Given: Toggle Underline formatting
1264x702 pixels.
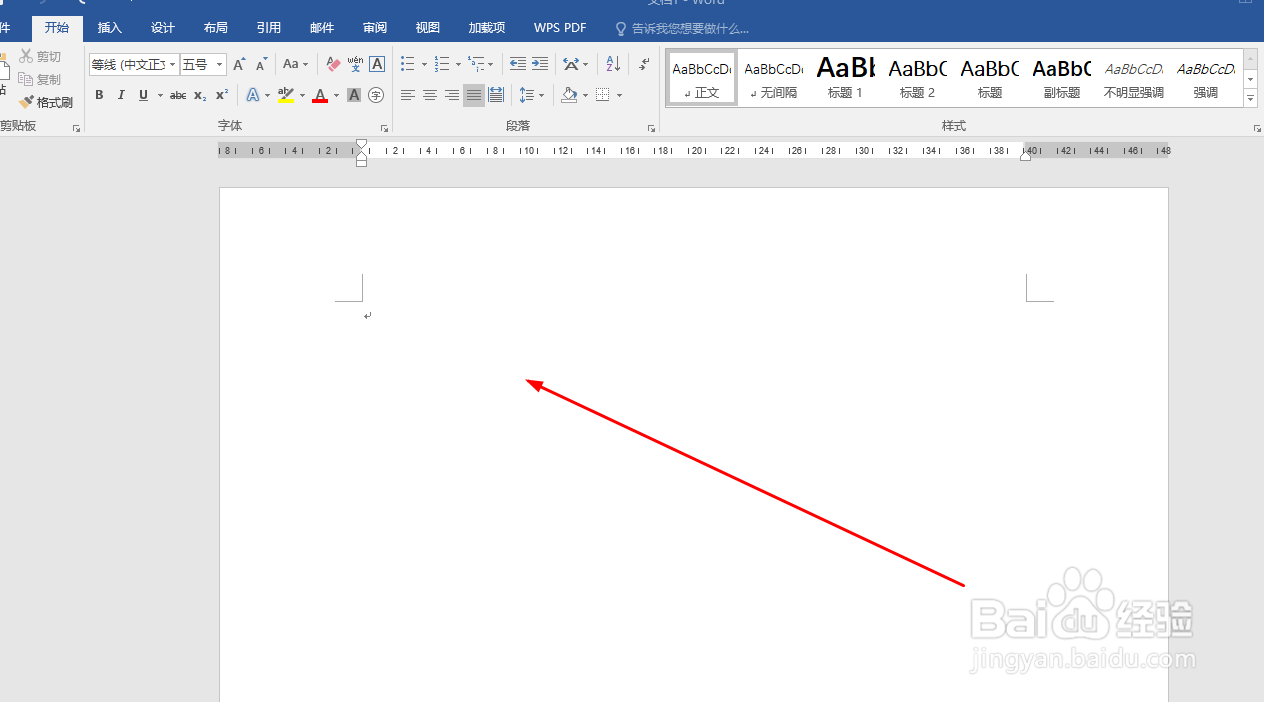Looking at the screenshot, I should [x=144, y=95].
